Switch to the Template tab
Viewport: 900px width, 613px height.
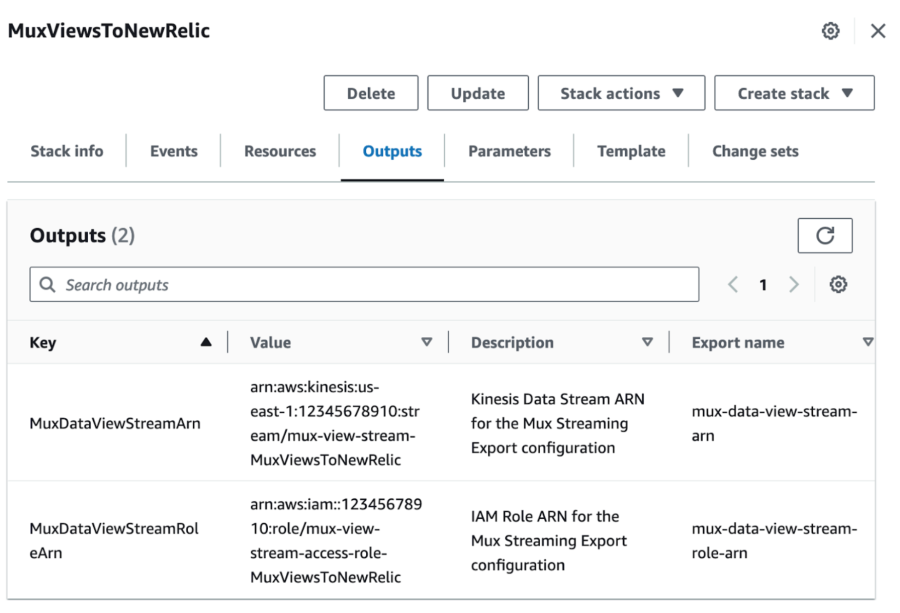click(631, 151)
